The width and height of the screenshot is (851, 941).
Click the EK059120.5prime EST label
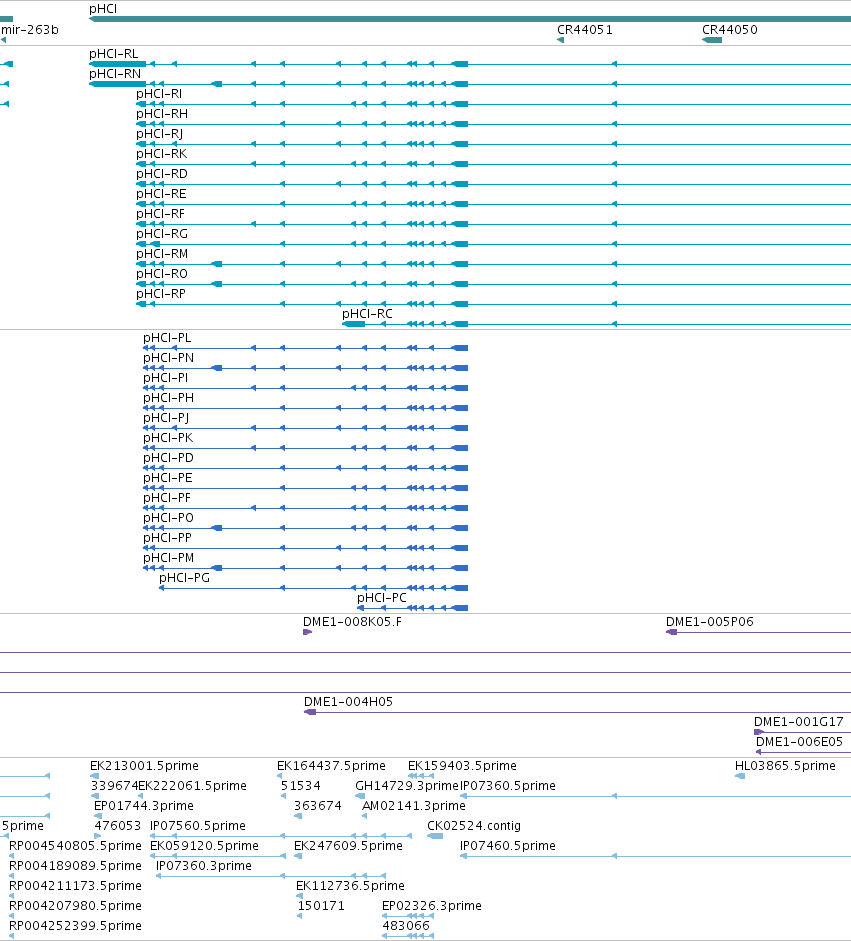coord(205,846)
